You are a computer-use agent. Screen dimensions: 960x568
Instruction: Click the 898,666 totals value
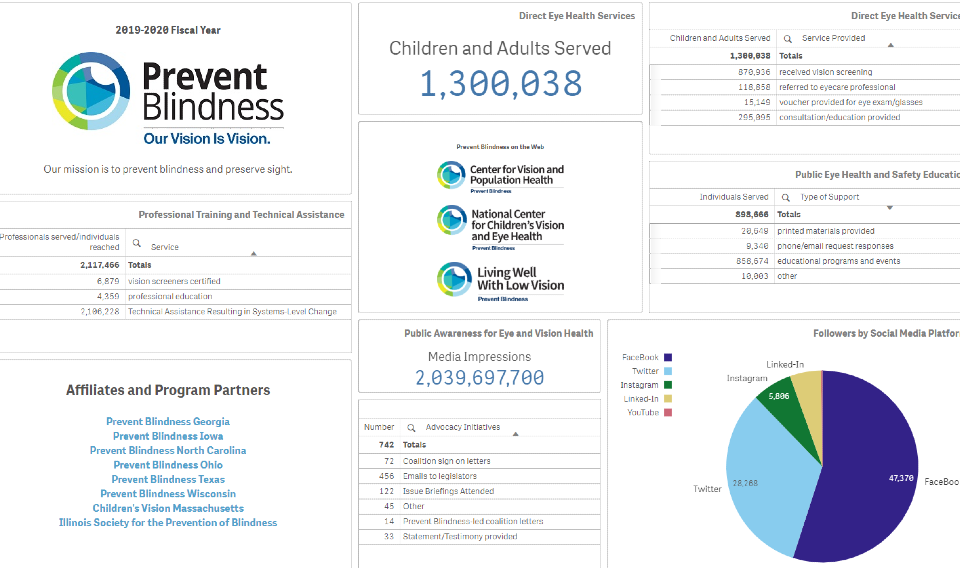point(752,215)
